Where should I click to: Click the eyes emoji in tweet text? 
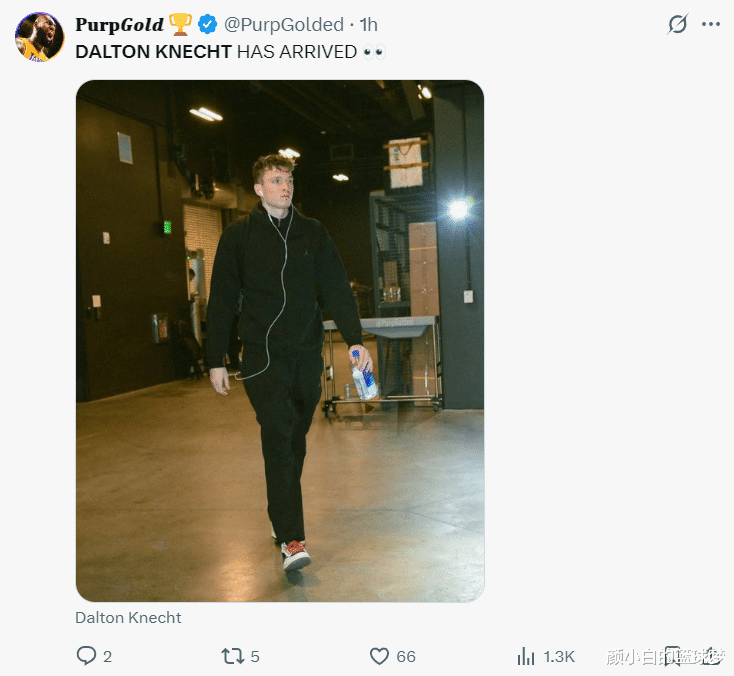click(x=374, y=51)
